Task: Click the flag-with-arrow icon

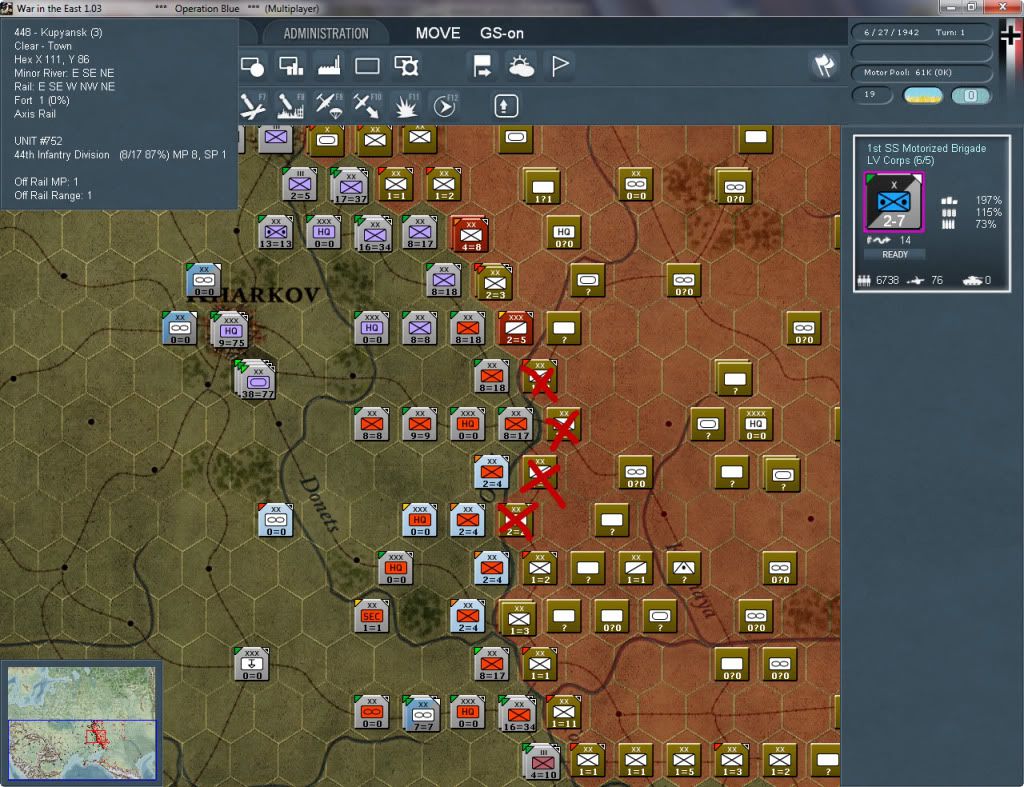Action: [482, 66]
